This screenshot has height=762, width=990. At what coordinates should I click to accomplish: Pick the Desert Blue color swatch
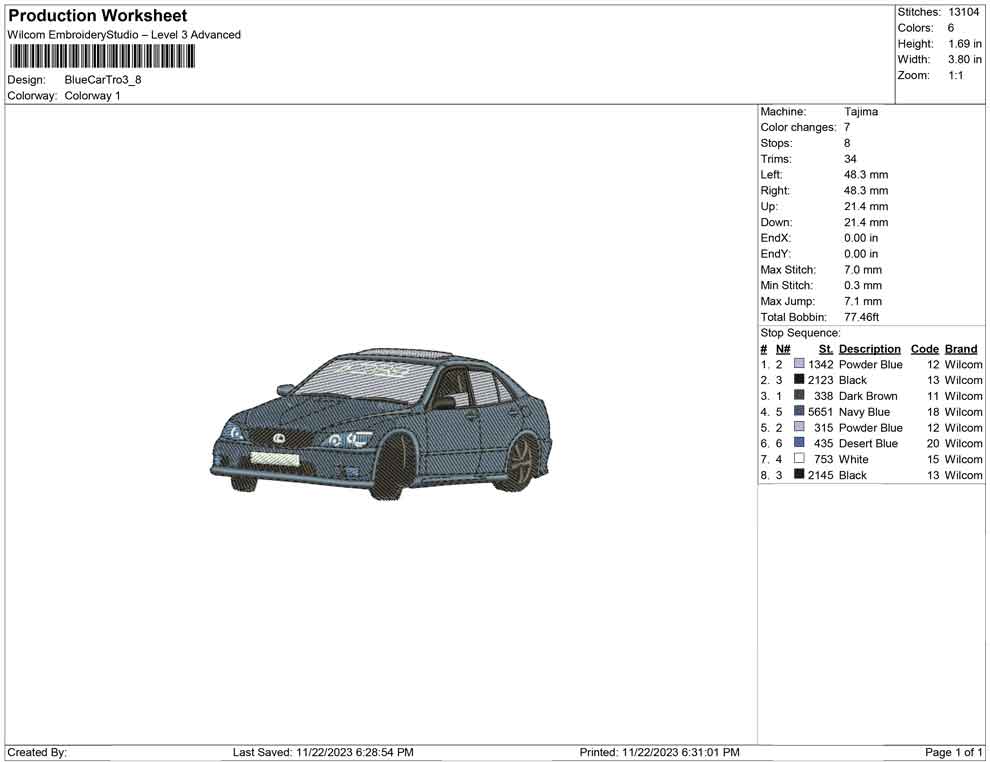[799, 443]
